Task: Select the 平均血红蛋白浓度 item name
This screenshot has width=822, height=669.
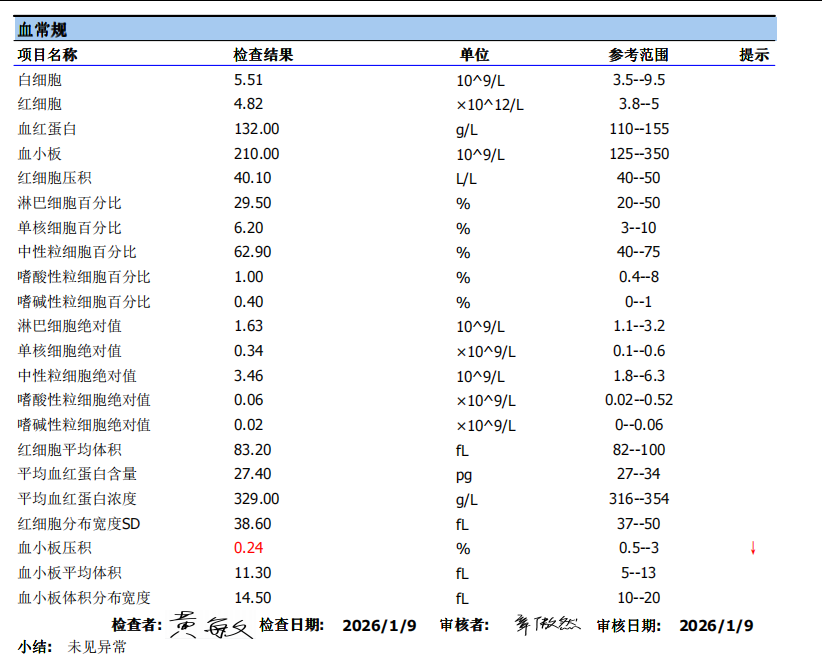Action: click(77, 498)
